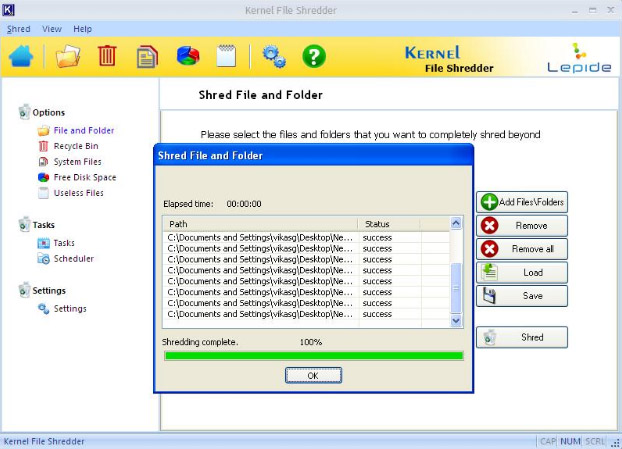The width and height of the screenshot is (622, 449).
Task: Click the NUM indicator in status bar
Action: [x=570, y=441]
